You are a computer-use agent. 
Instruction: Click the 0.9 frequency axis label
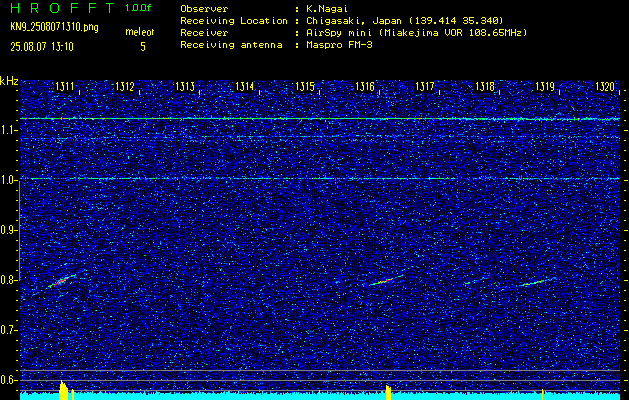click(x=8, y=230)
